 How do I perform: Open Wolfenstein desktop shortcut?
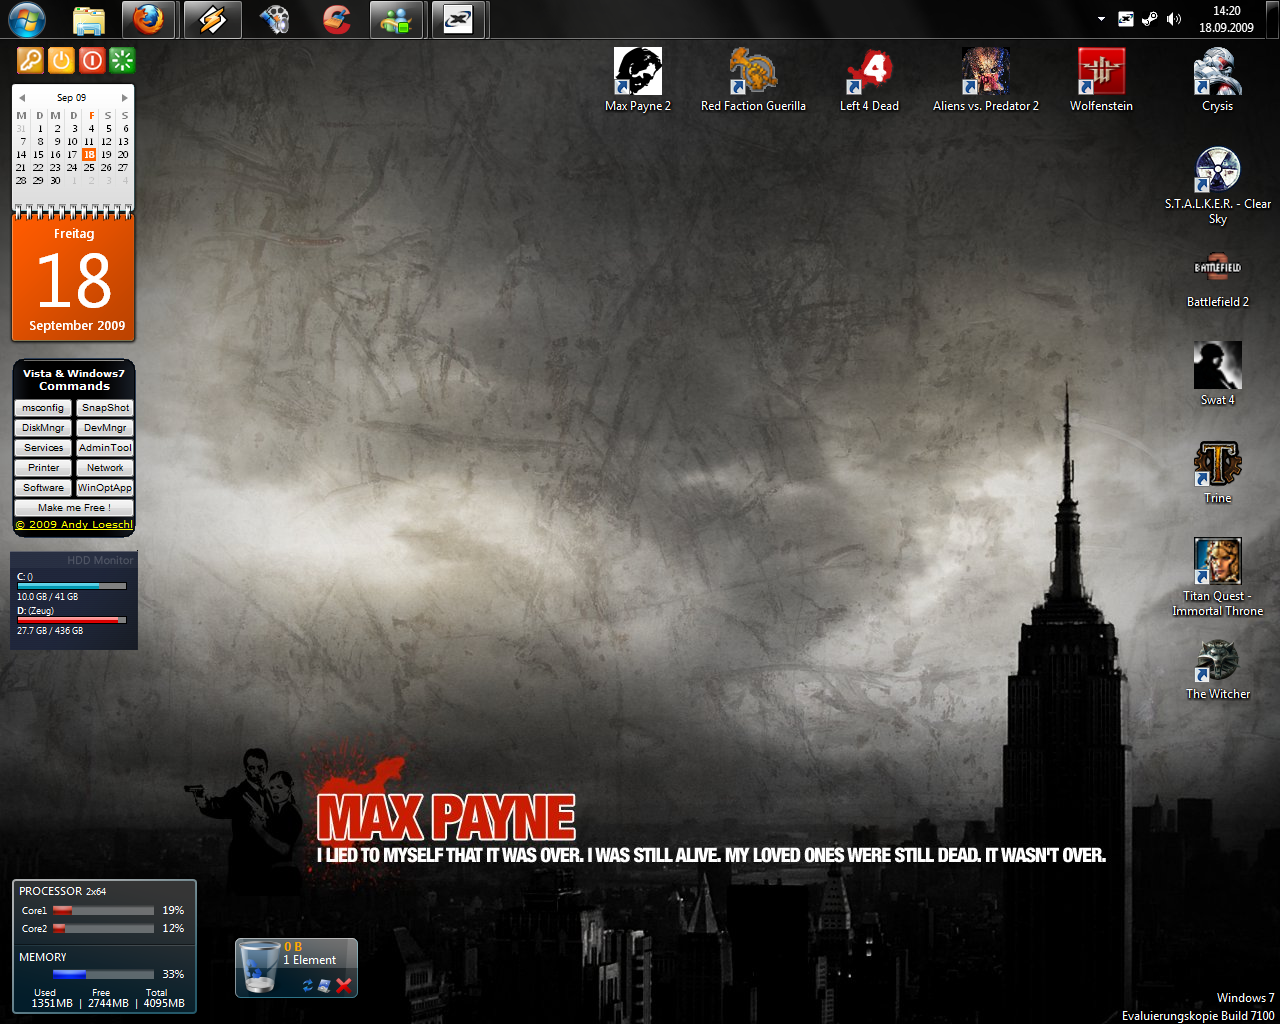[1101, 80]
